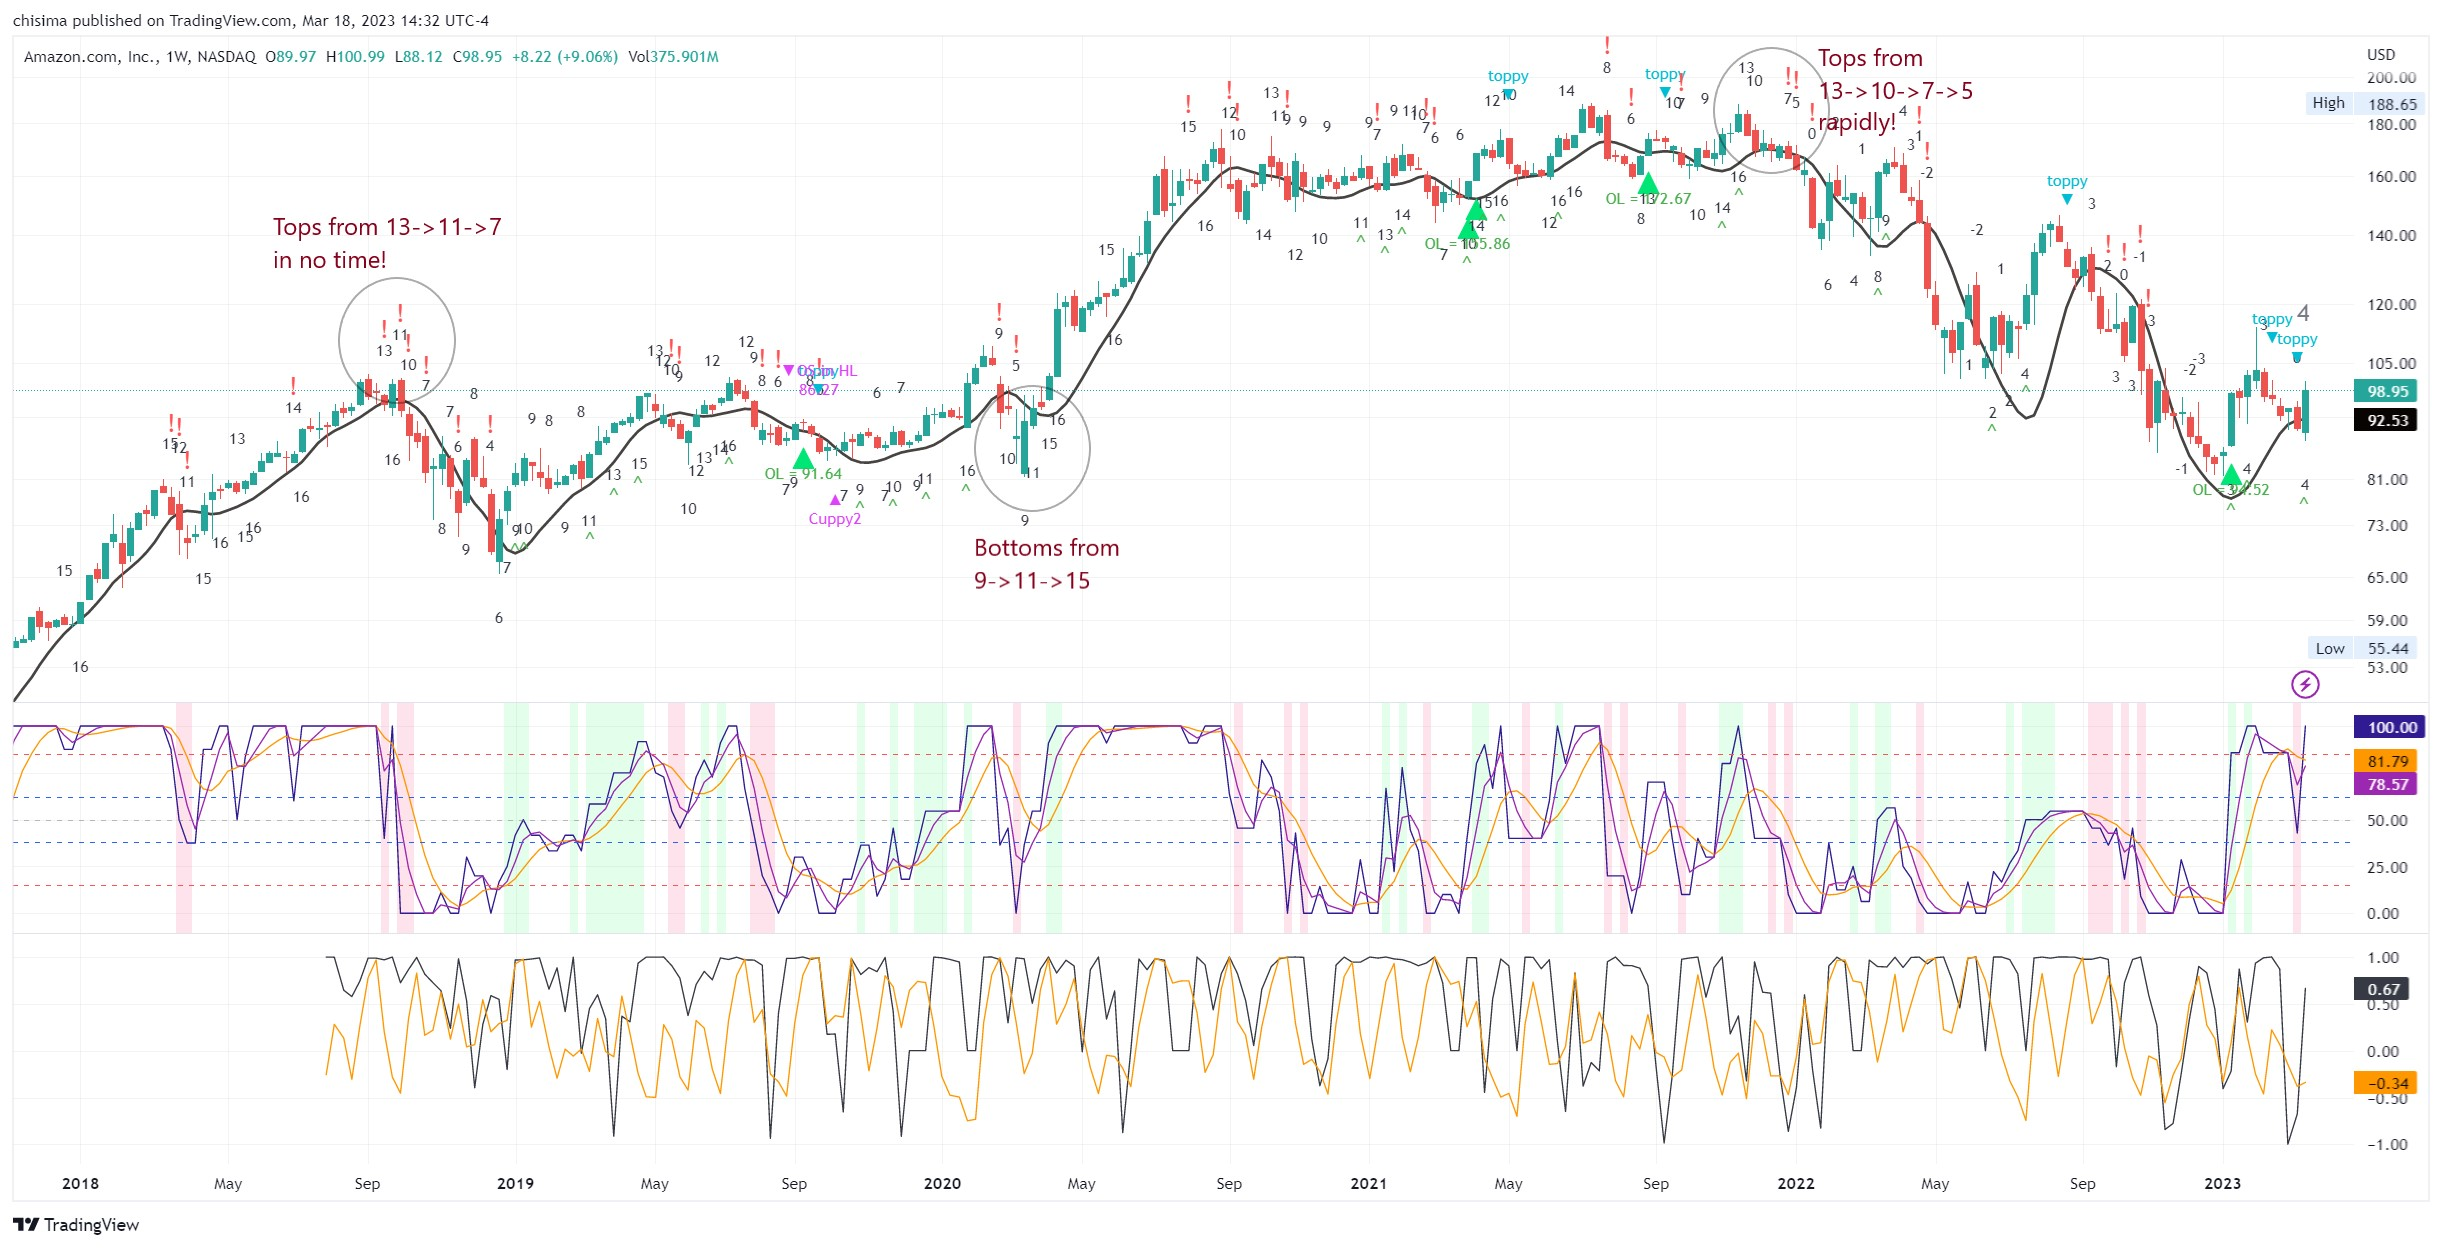This screenshot has height=1248, width=2442.
Task: Click the TradingView logo at bottom left
Action: pos(76,1225)
